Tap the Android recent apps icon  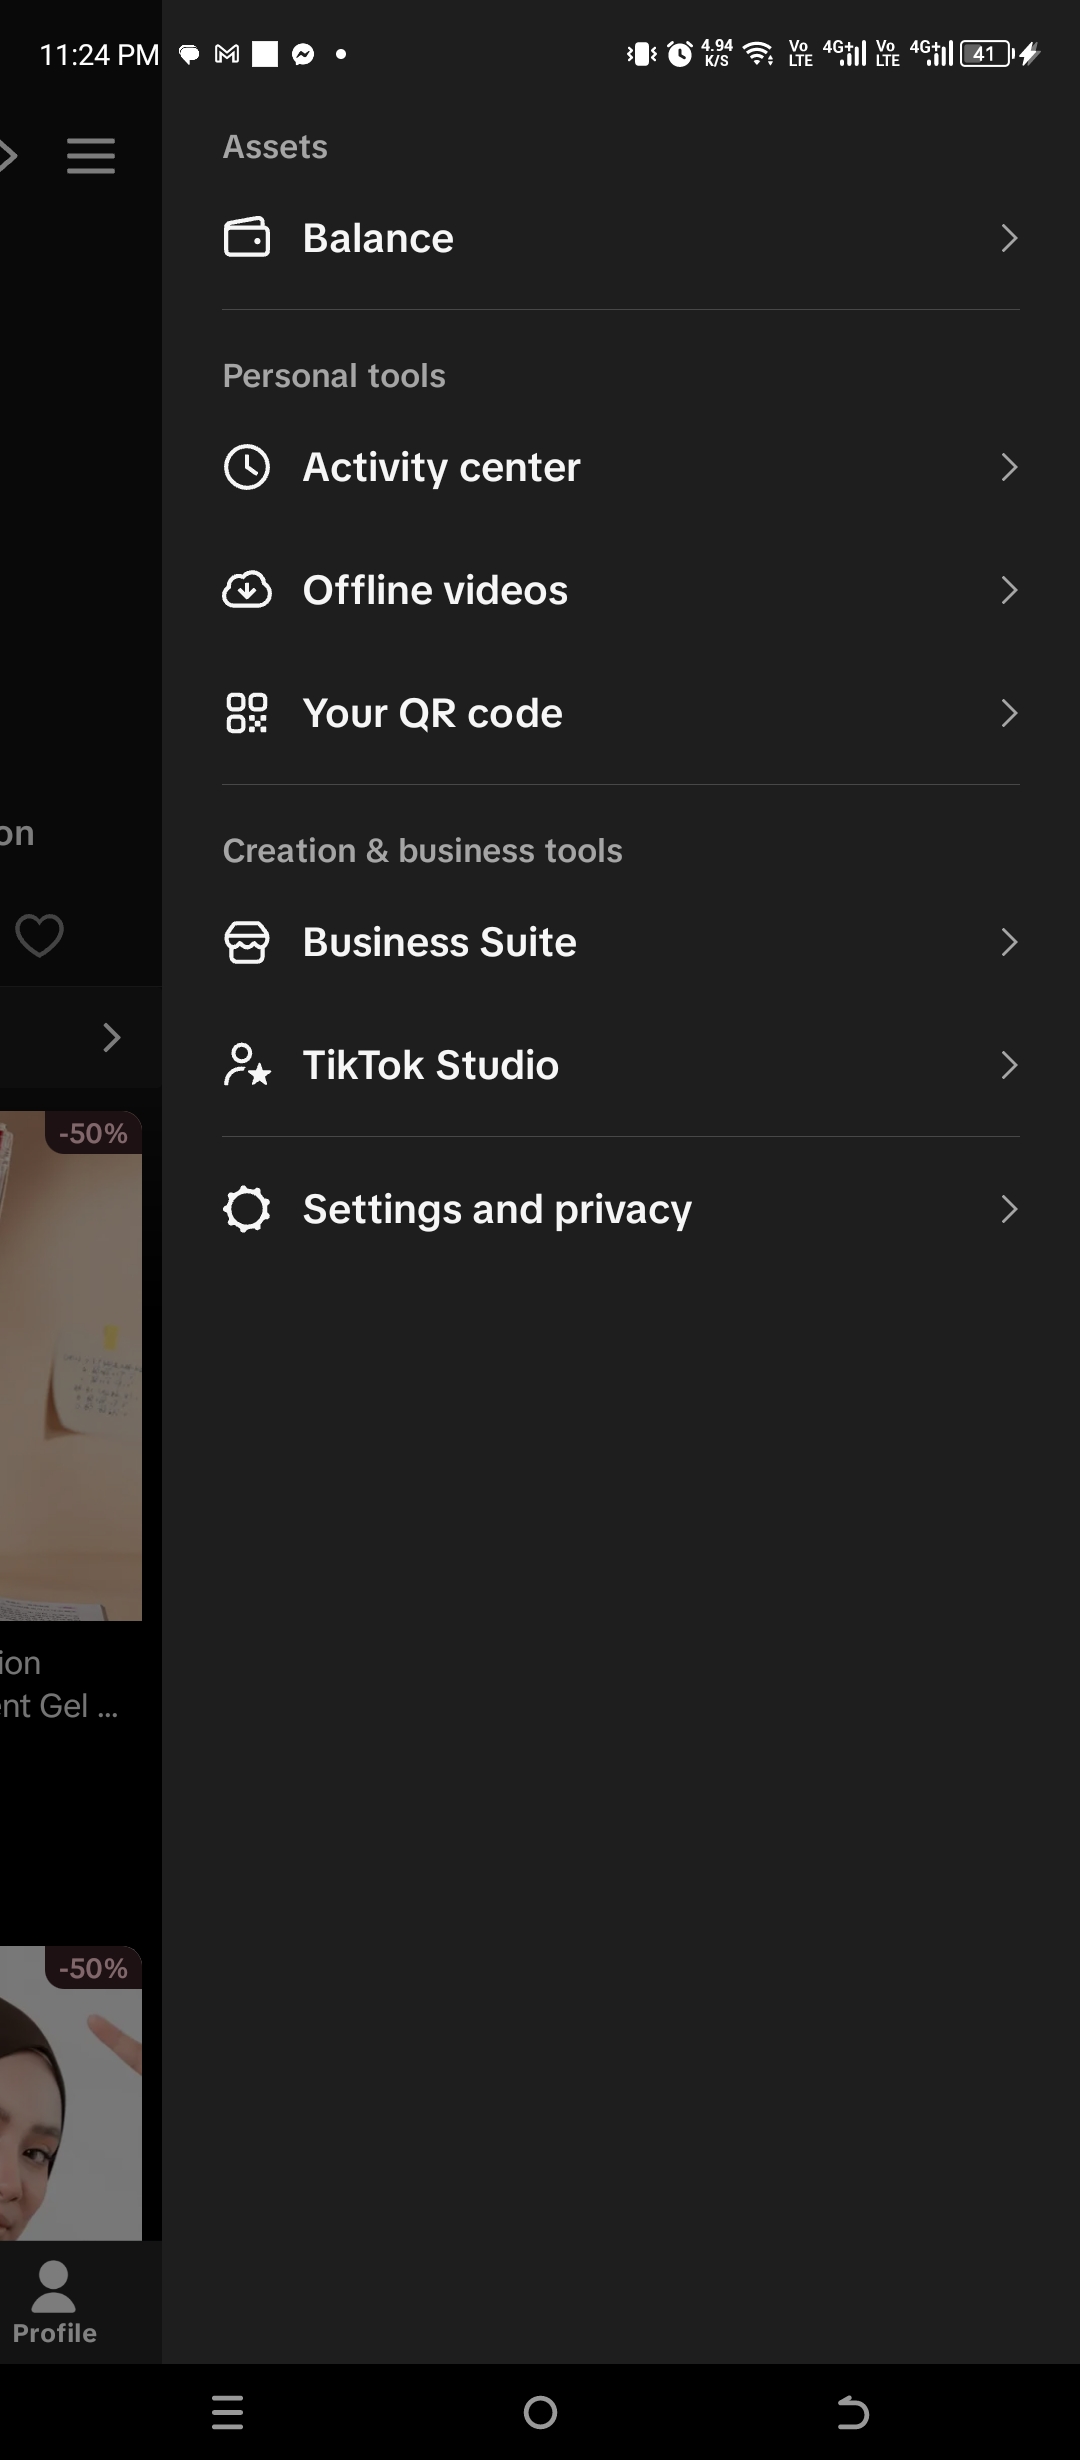click(227, 2412)
